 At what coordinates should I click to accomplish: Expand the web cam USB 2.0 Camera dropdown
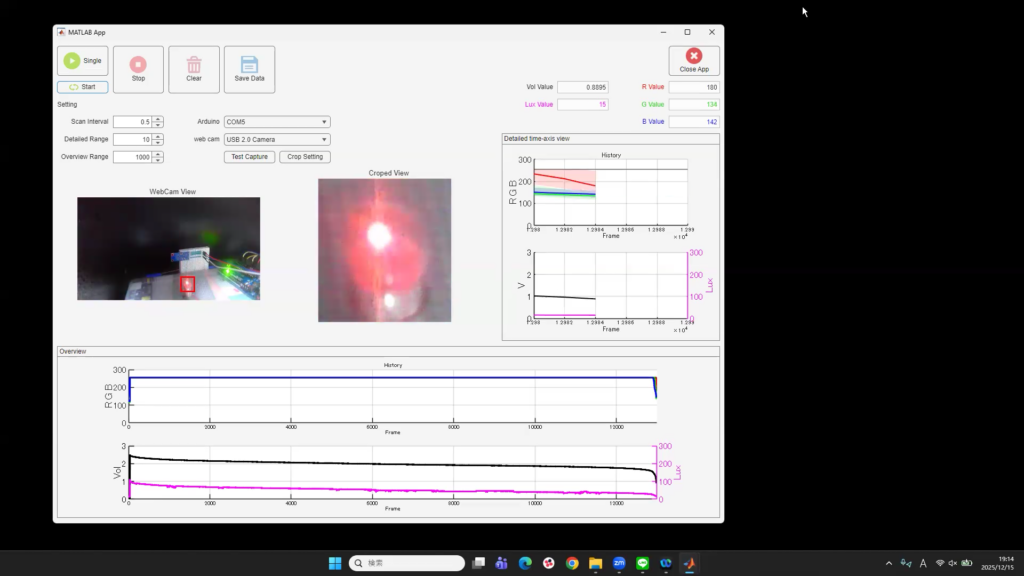277,139
